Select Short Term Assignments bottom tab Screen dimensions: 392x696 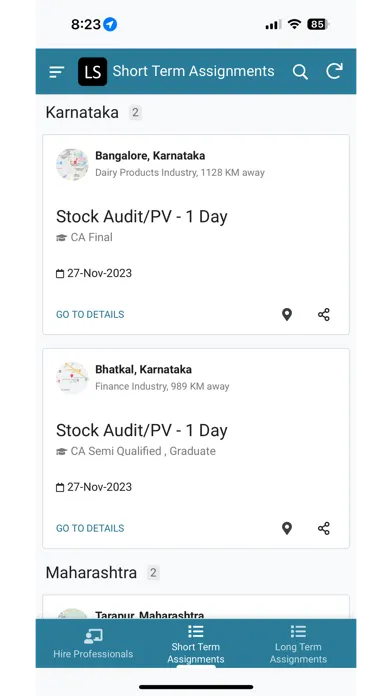click(x=196, y=644)
